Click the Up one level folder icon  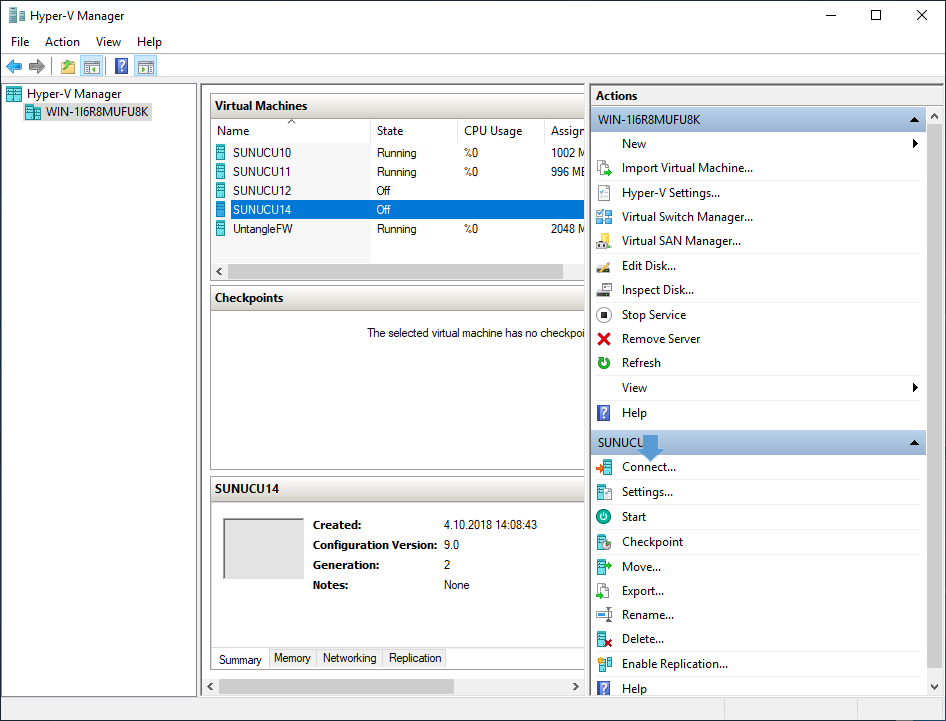click(x=68, y=66)
